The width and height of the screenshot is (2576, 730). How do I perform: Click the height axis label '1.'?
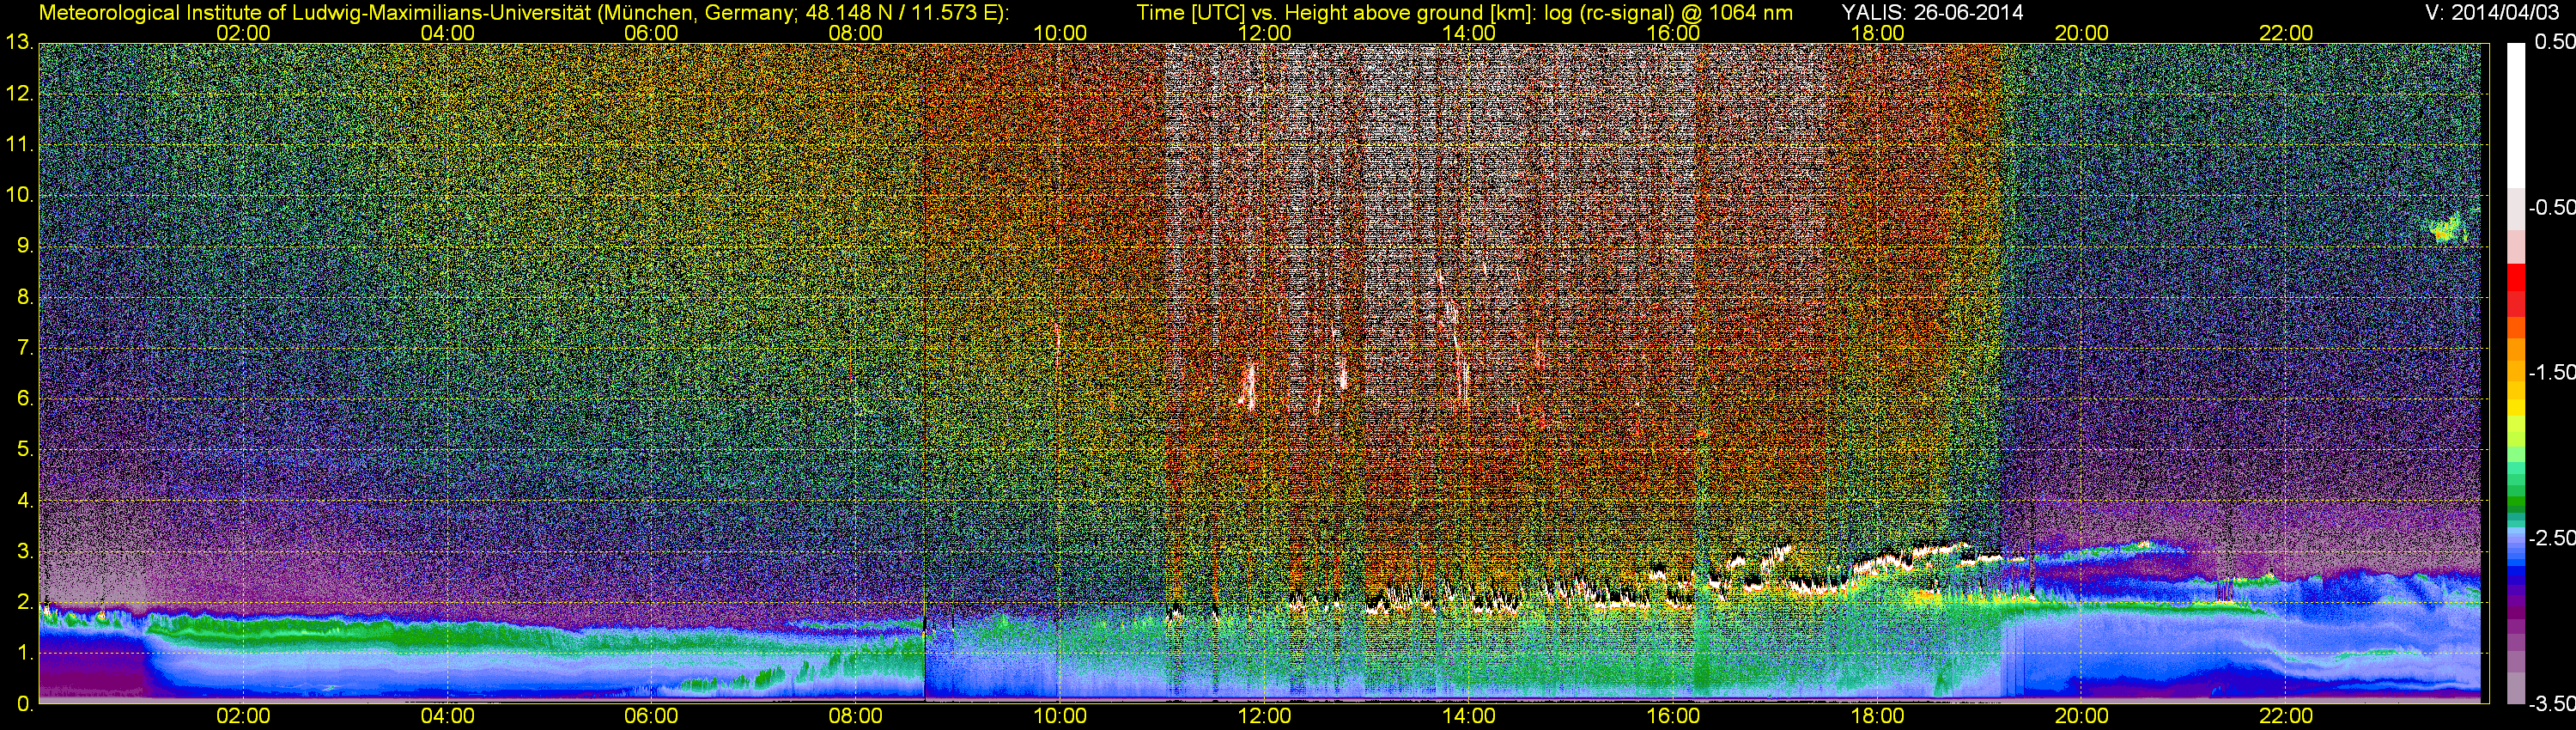click(x=25, y=653)
